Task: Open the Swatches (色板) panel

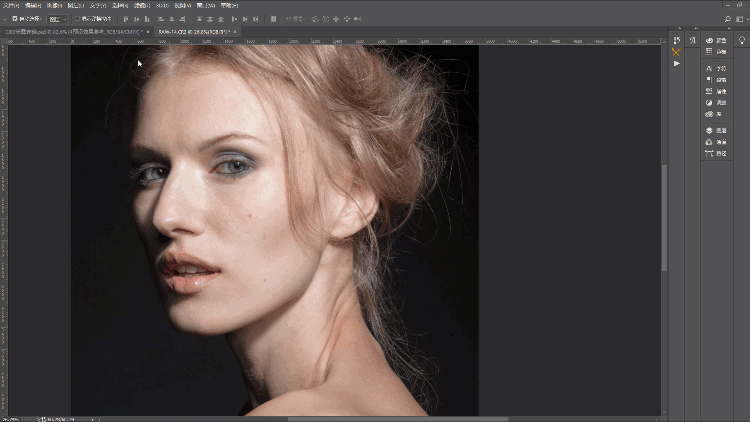Action: [x=715, y=51]
